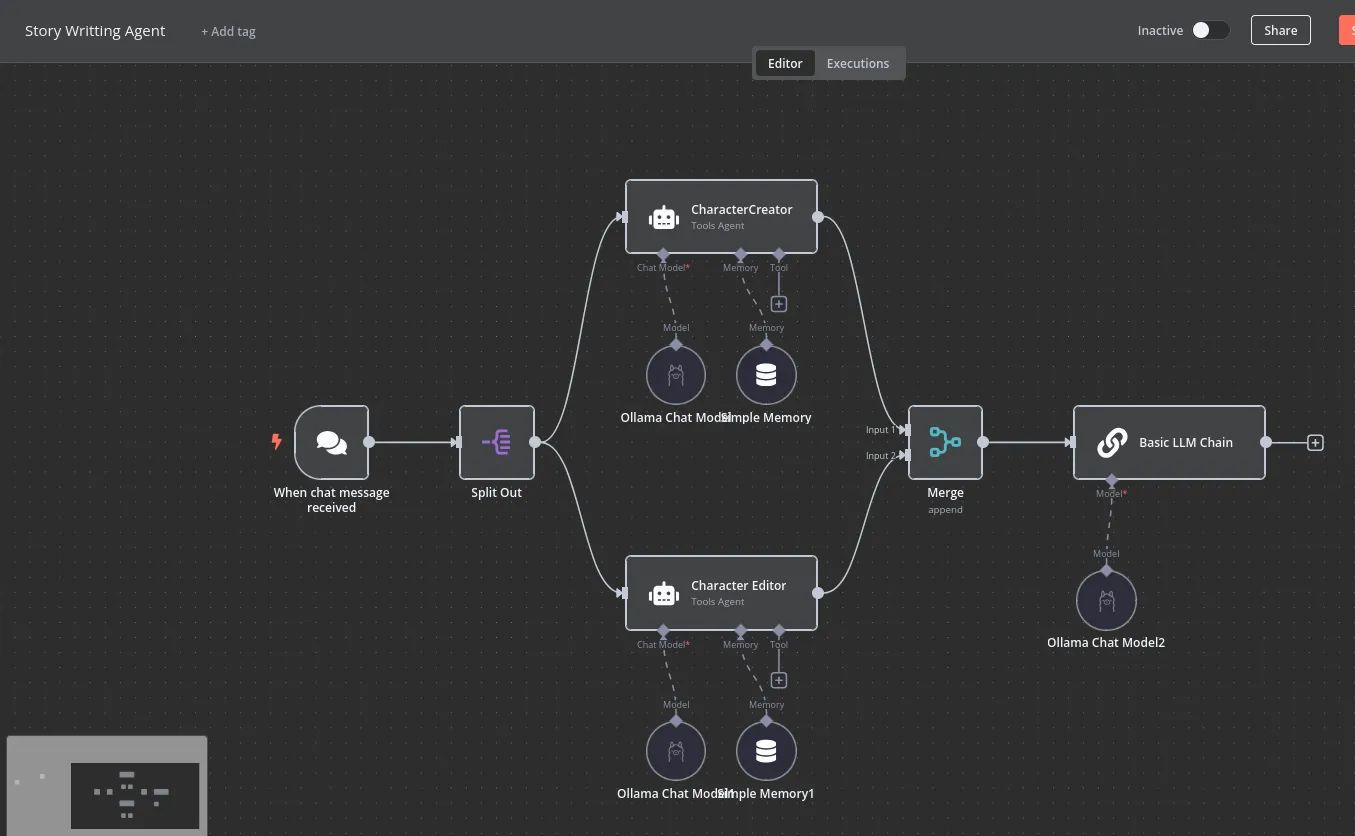Click the Story Writting Agent workflow title

coord(95,30)
